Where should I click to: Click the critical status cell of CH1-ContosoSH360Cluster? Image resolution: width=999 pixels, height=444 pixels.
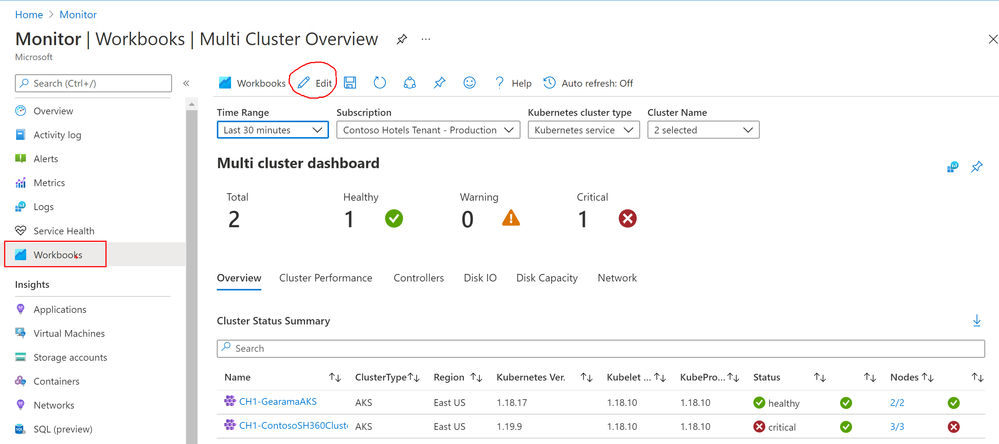(775, 427)
